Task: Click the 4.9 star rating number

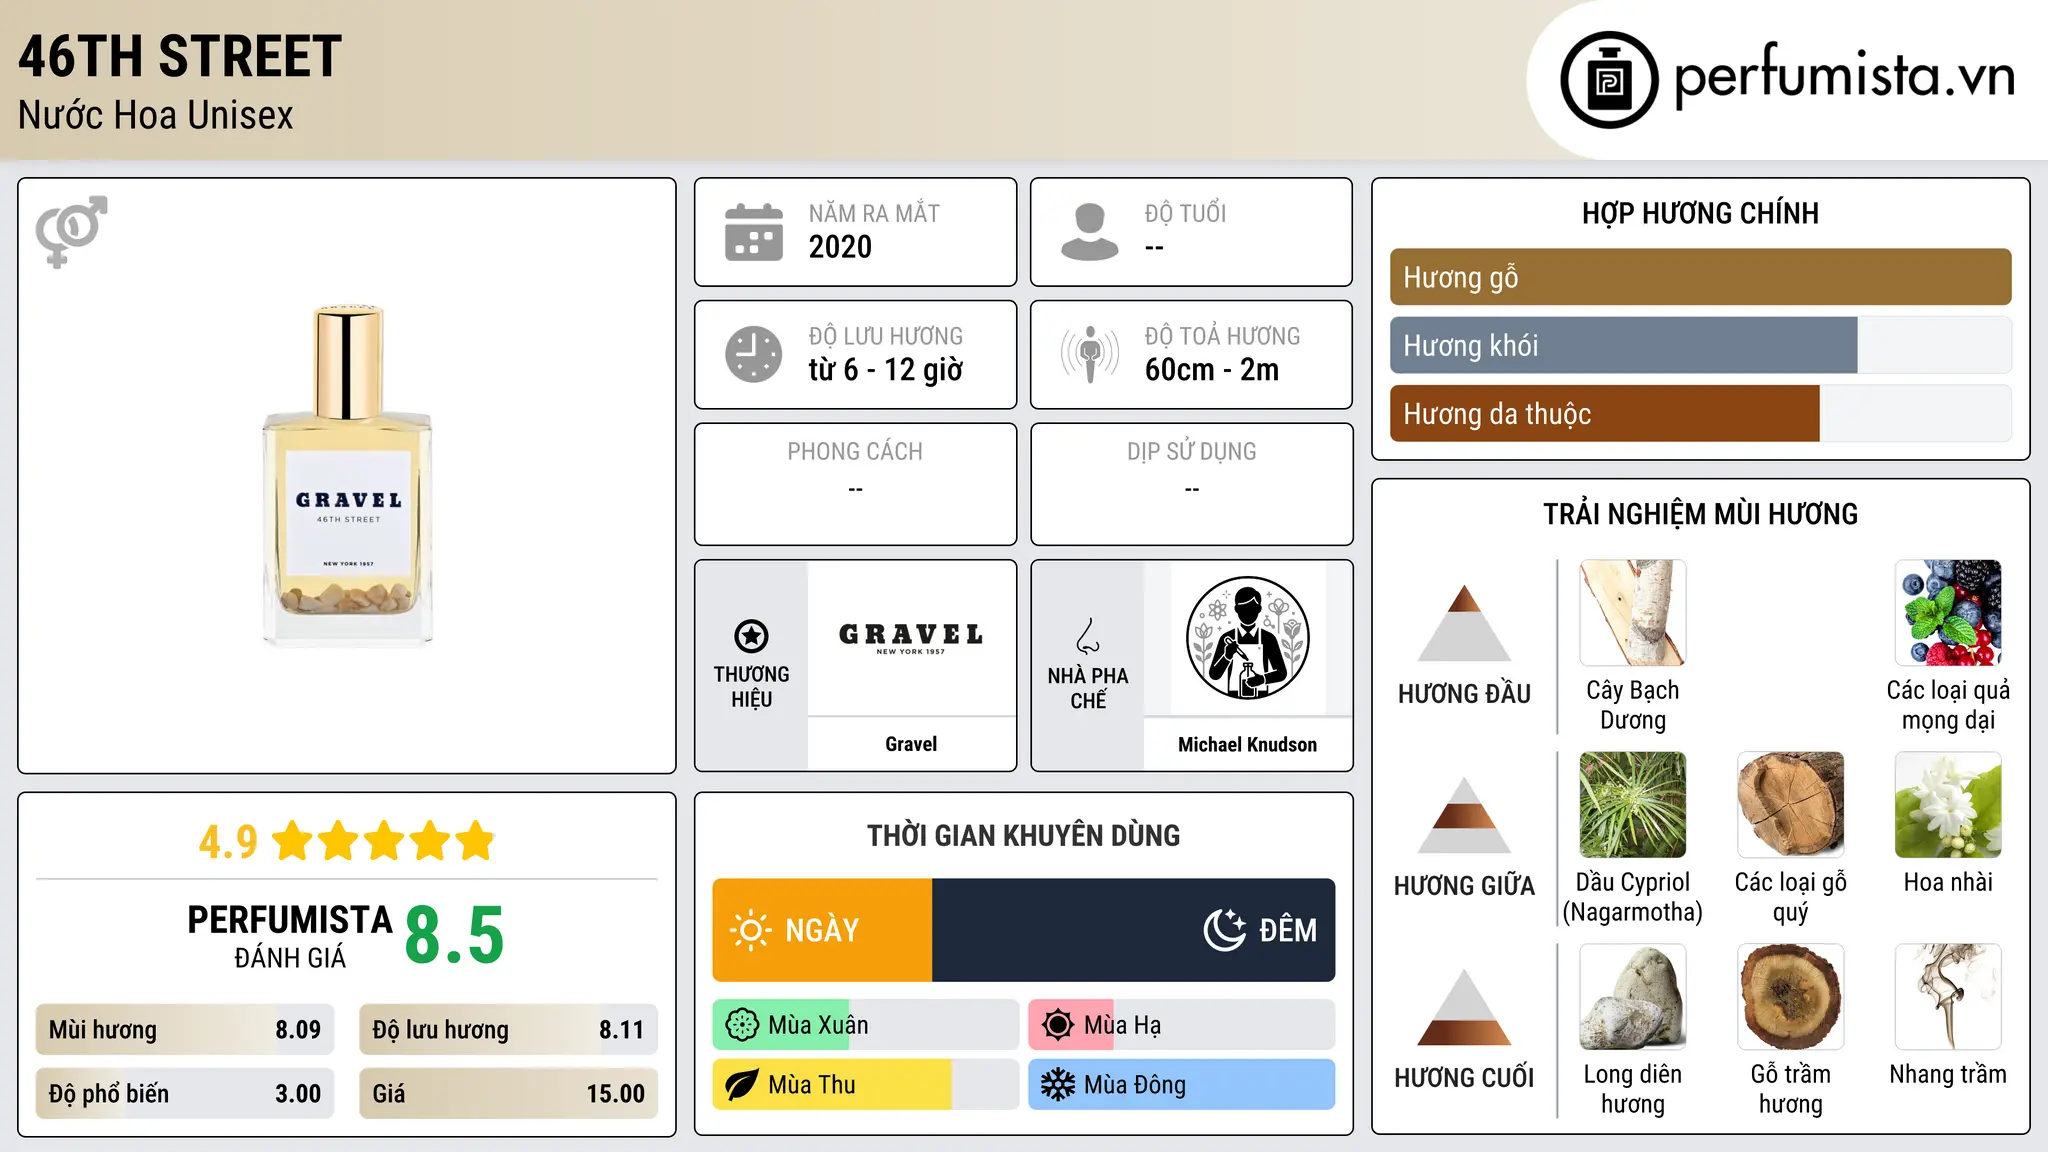Action: tap(228, 842)
